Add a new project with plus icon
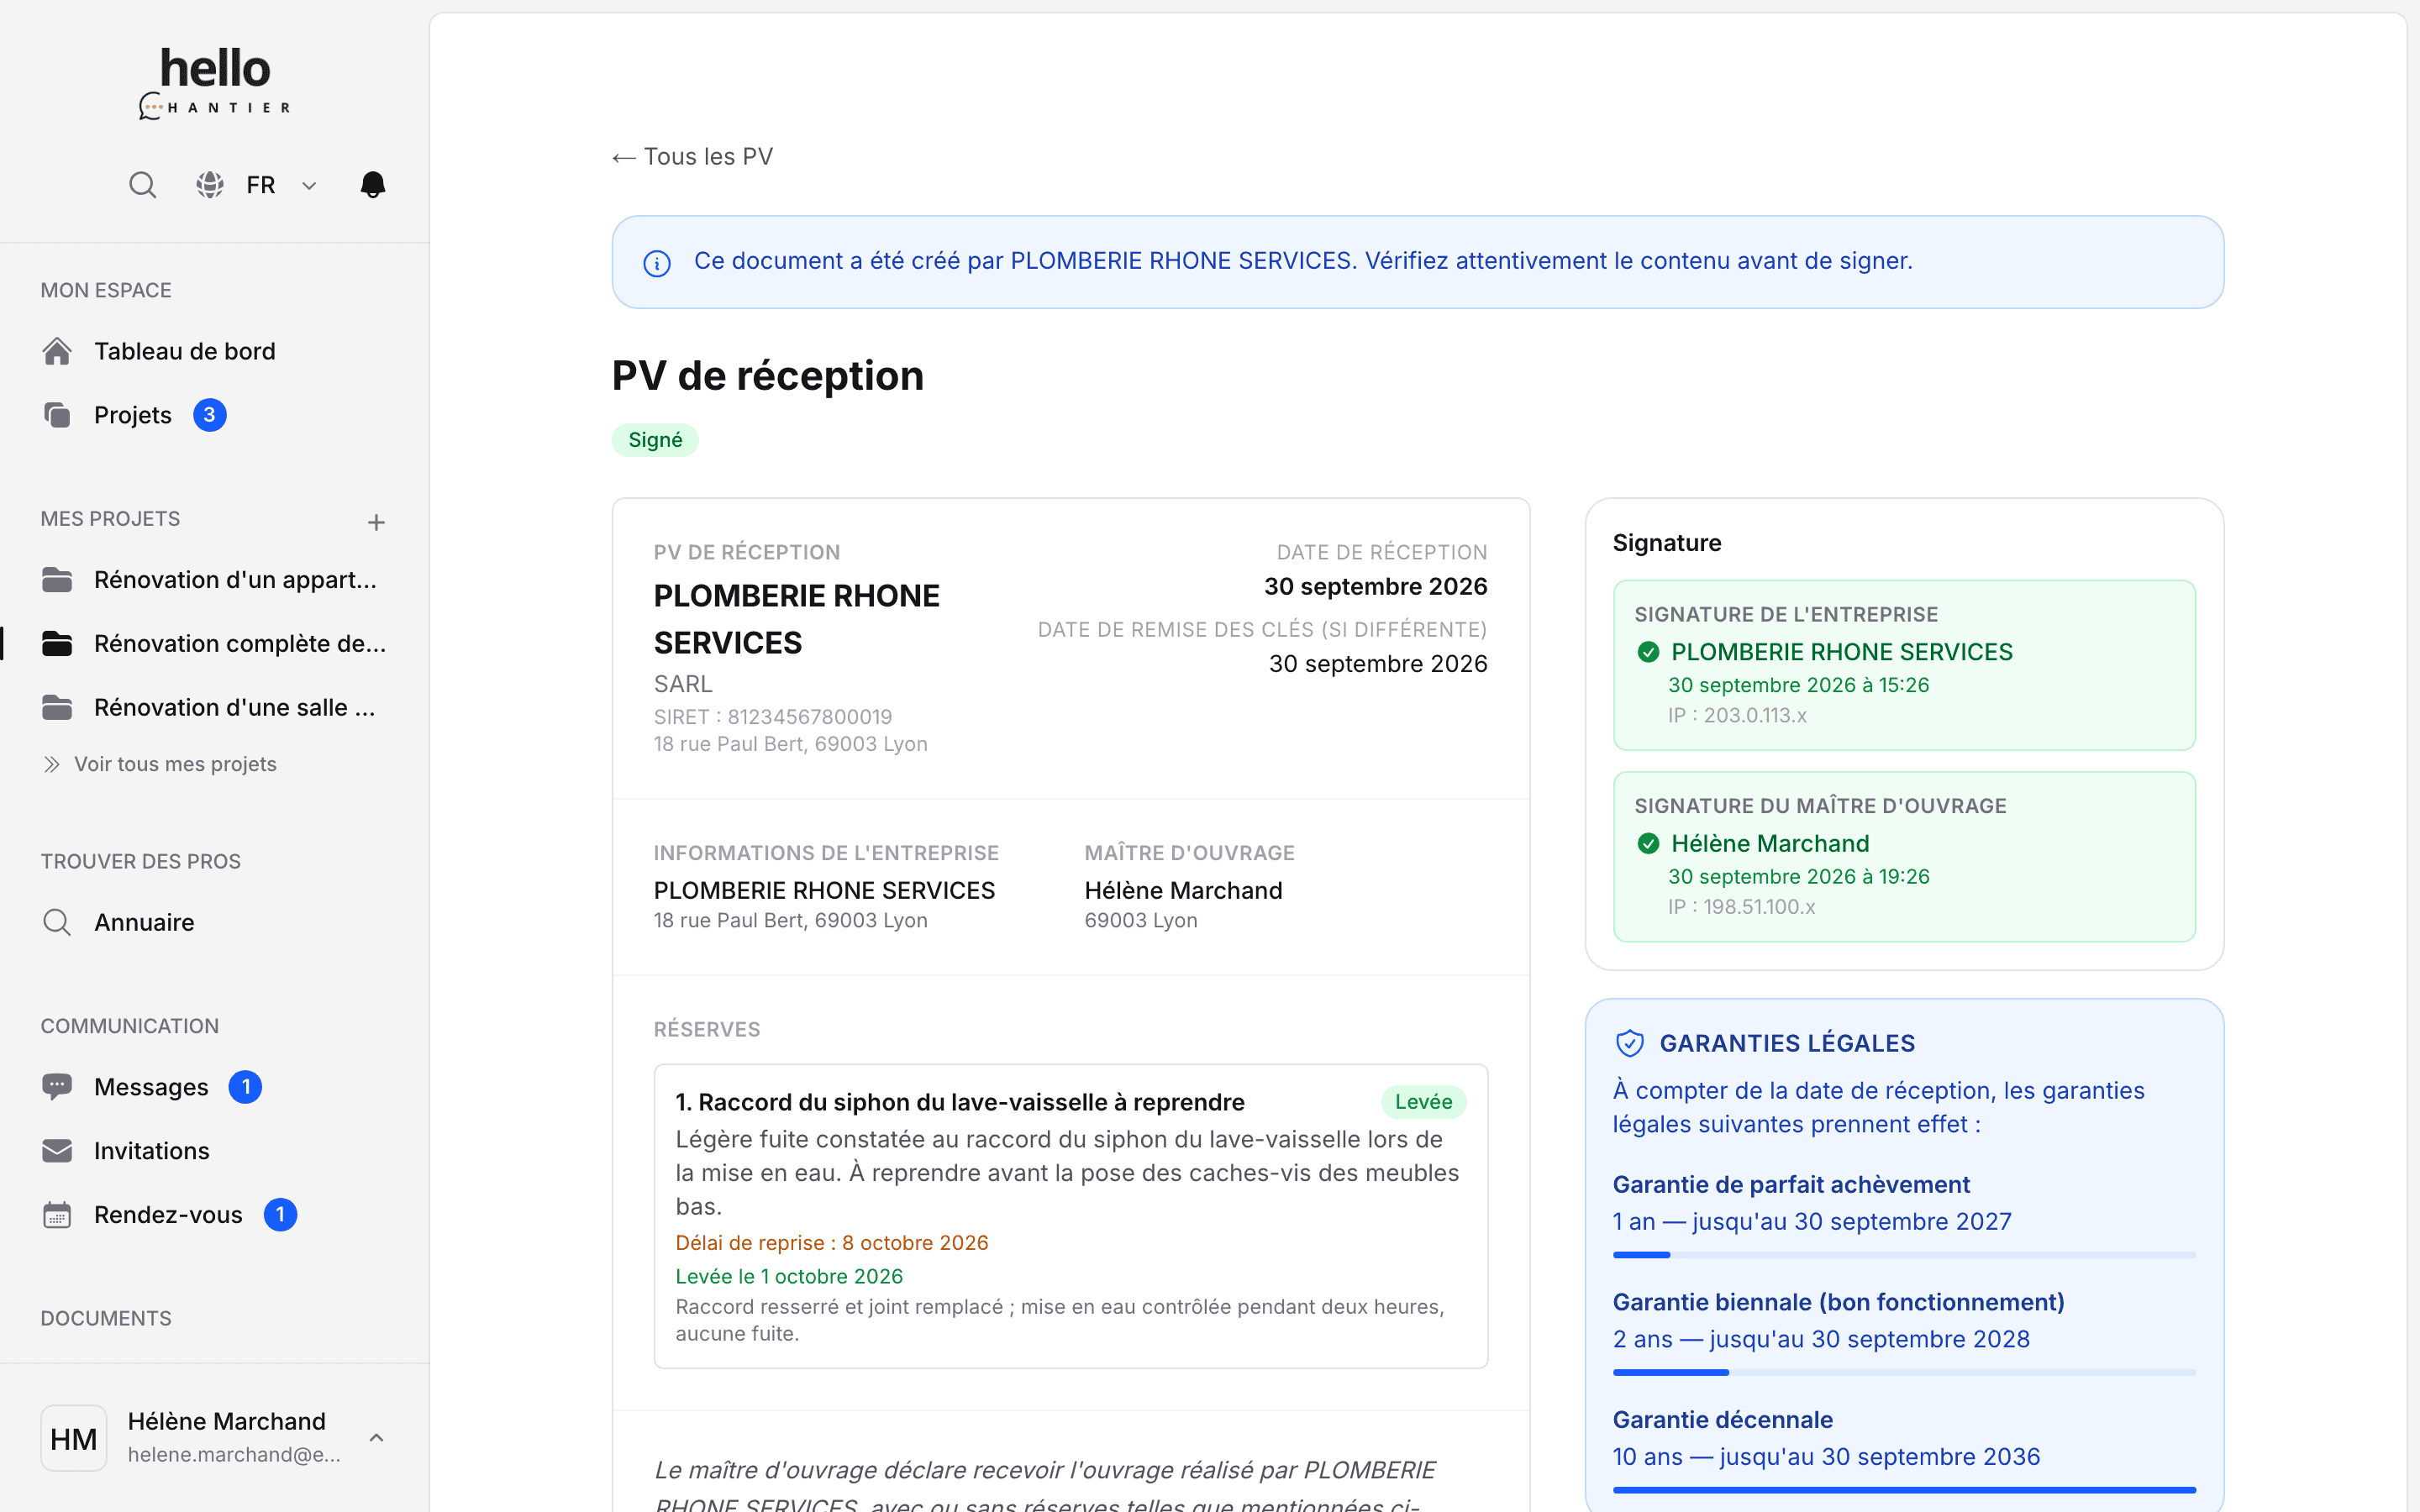The height and width of the screenshot is (1512, 2420). click(376, 522)
